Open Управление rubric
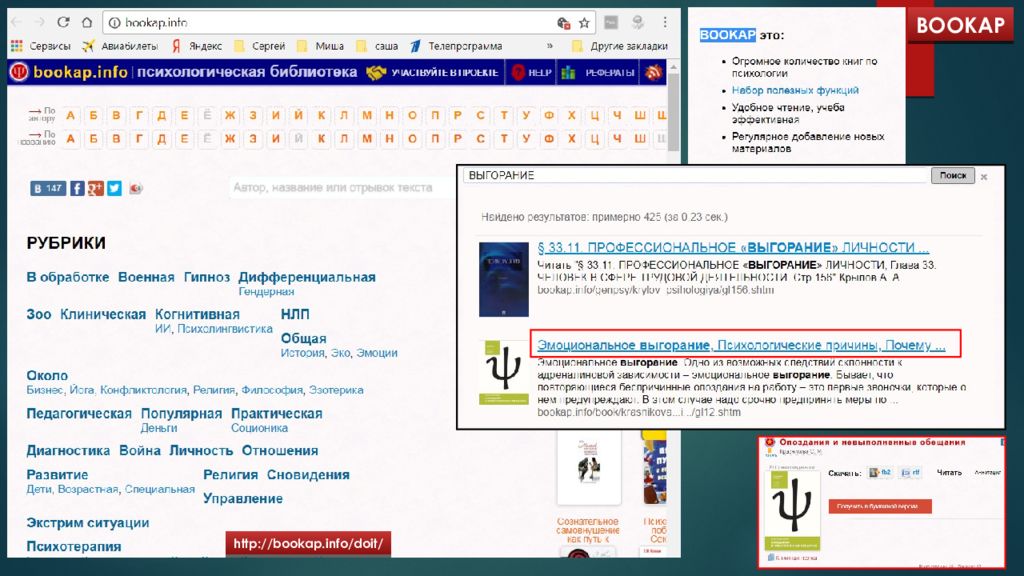 pos(243,498)
